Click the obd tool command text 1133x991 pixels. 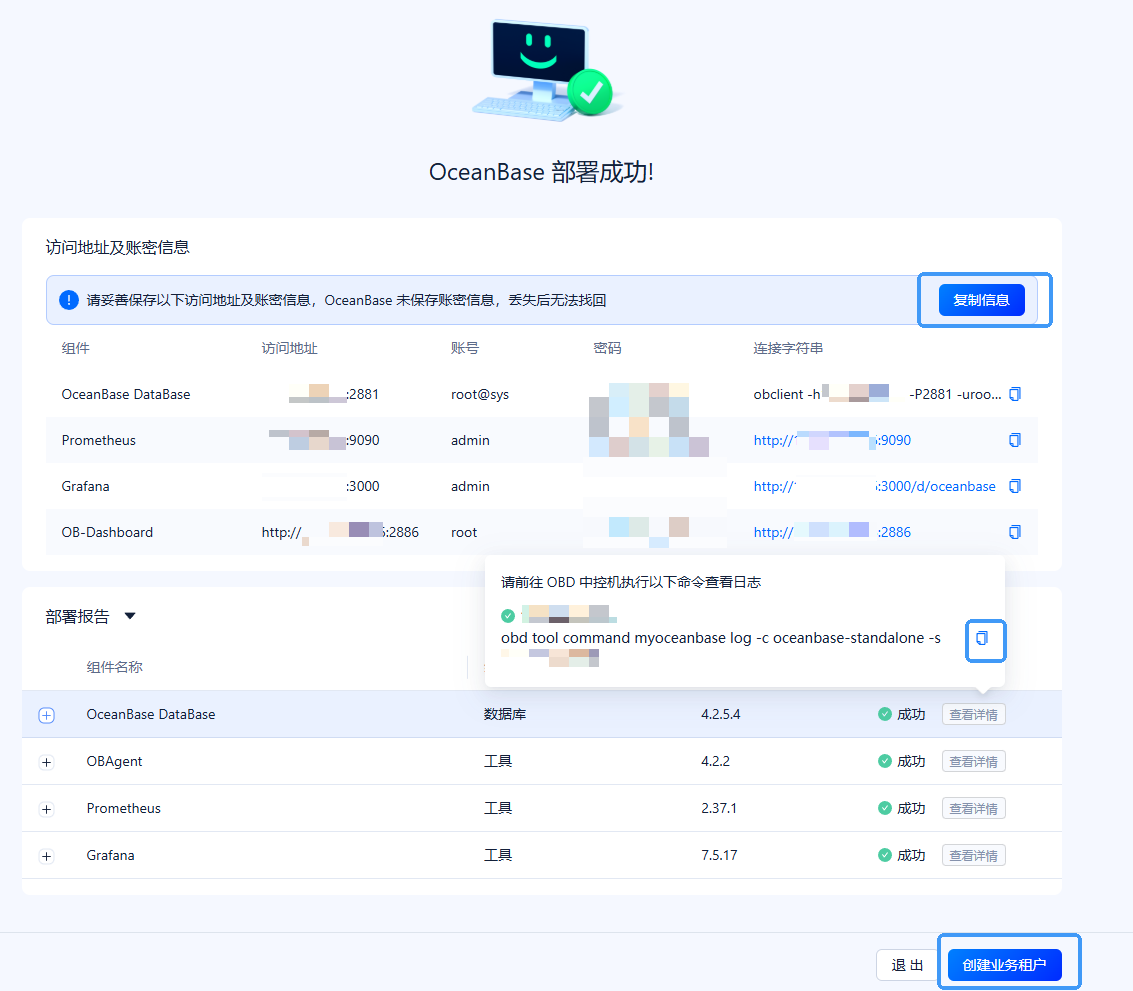point(720,638)
